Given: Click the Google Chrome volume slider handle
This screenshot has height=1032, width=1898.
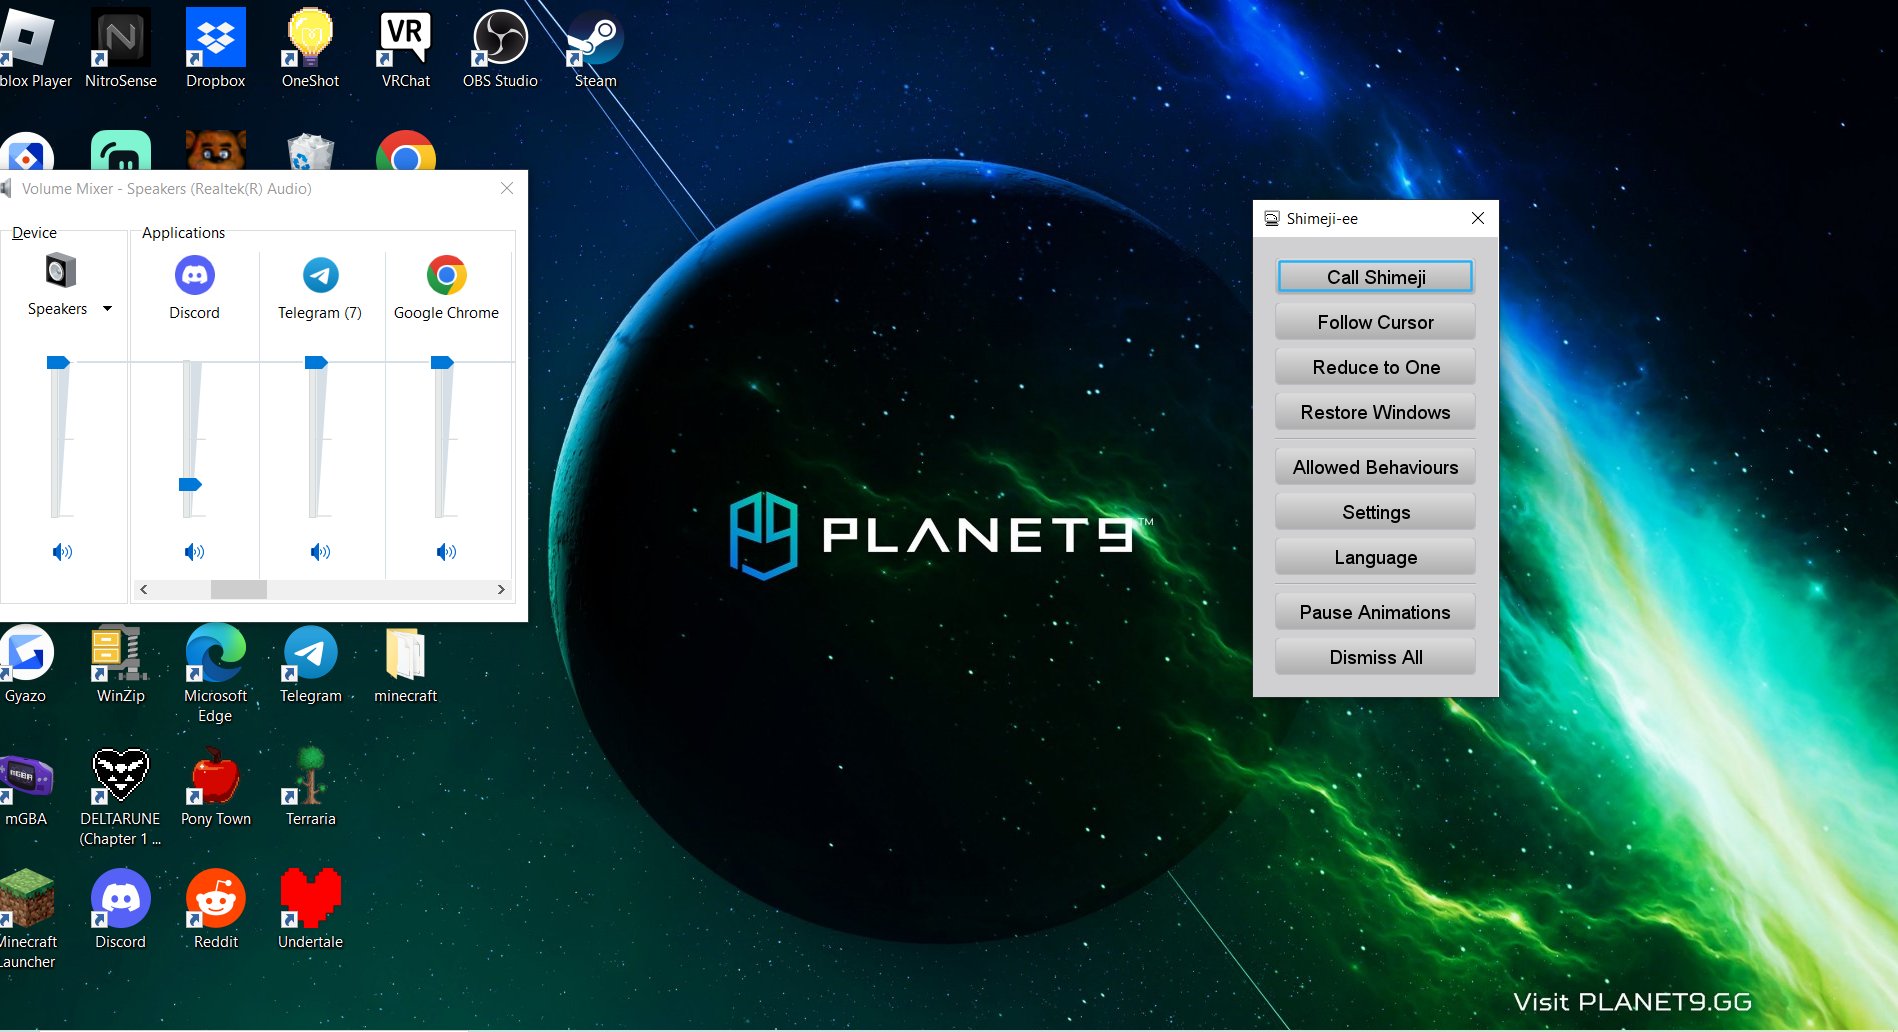Looking at the screenshot, I should click(442, 363).
